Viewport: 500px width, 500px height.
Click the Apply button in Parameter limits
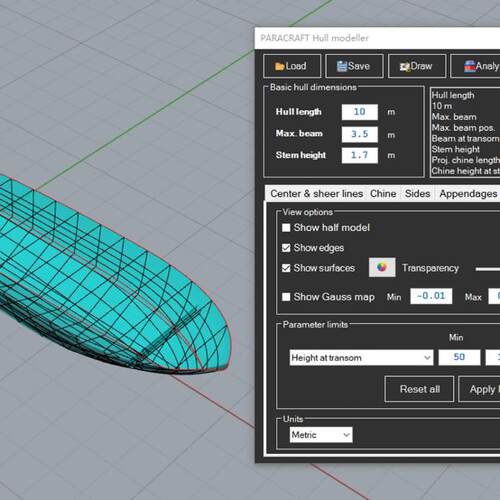click(479, 389)
